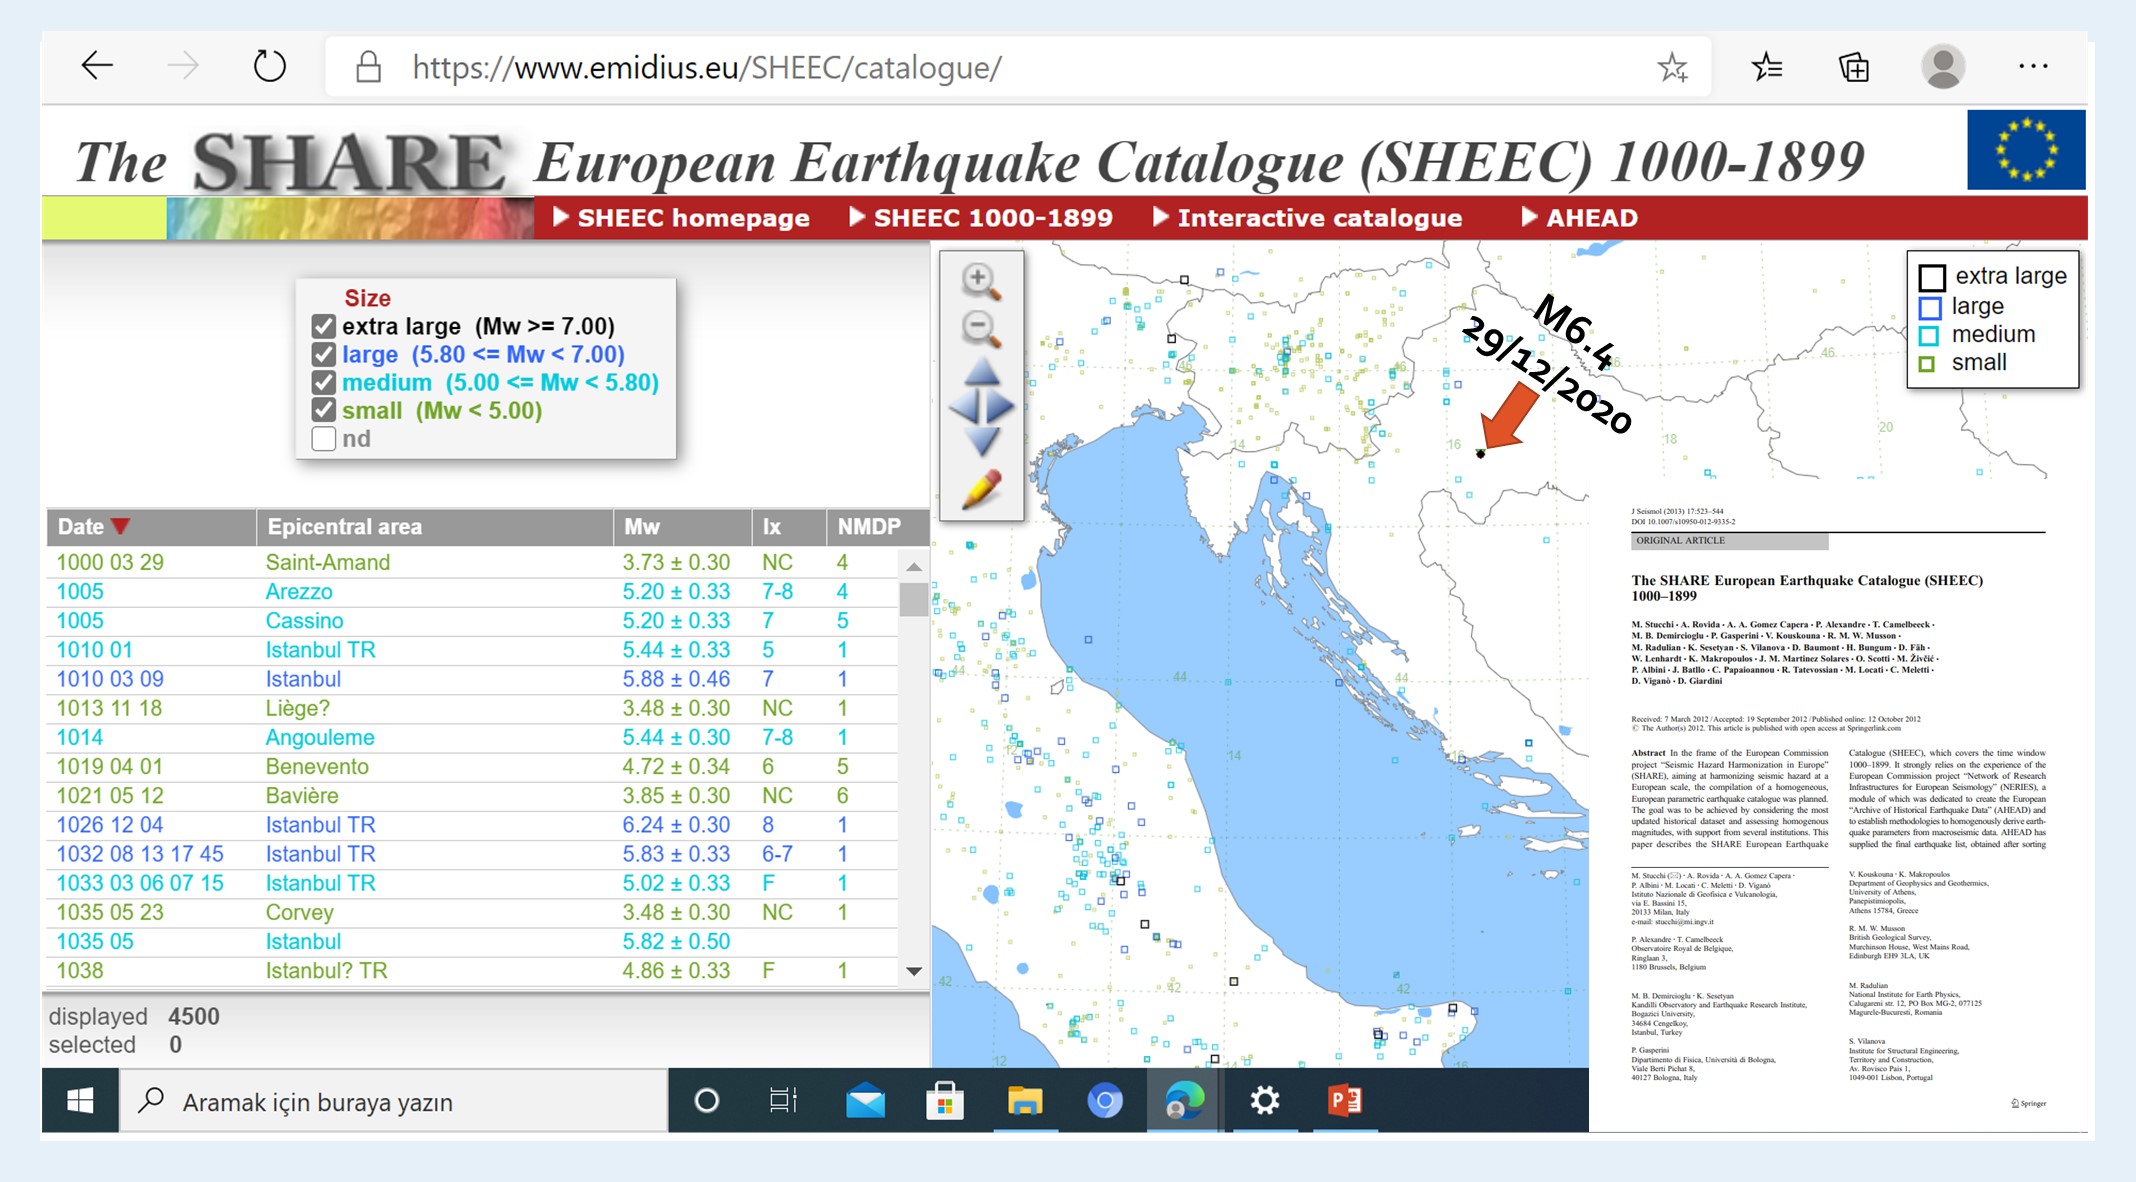Click the medium legend cyan square
Screen dimensions: 2136x1182
pos(1929,336)
